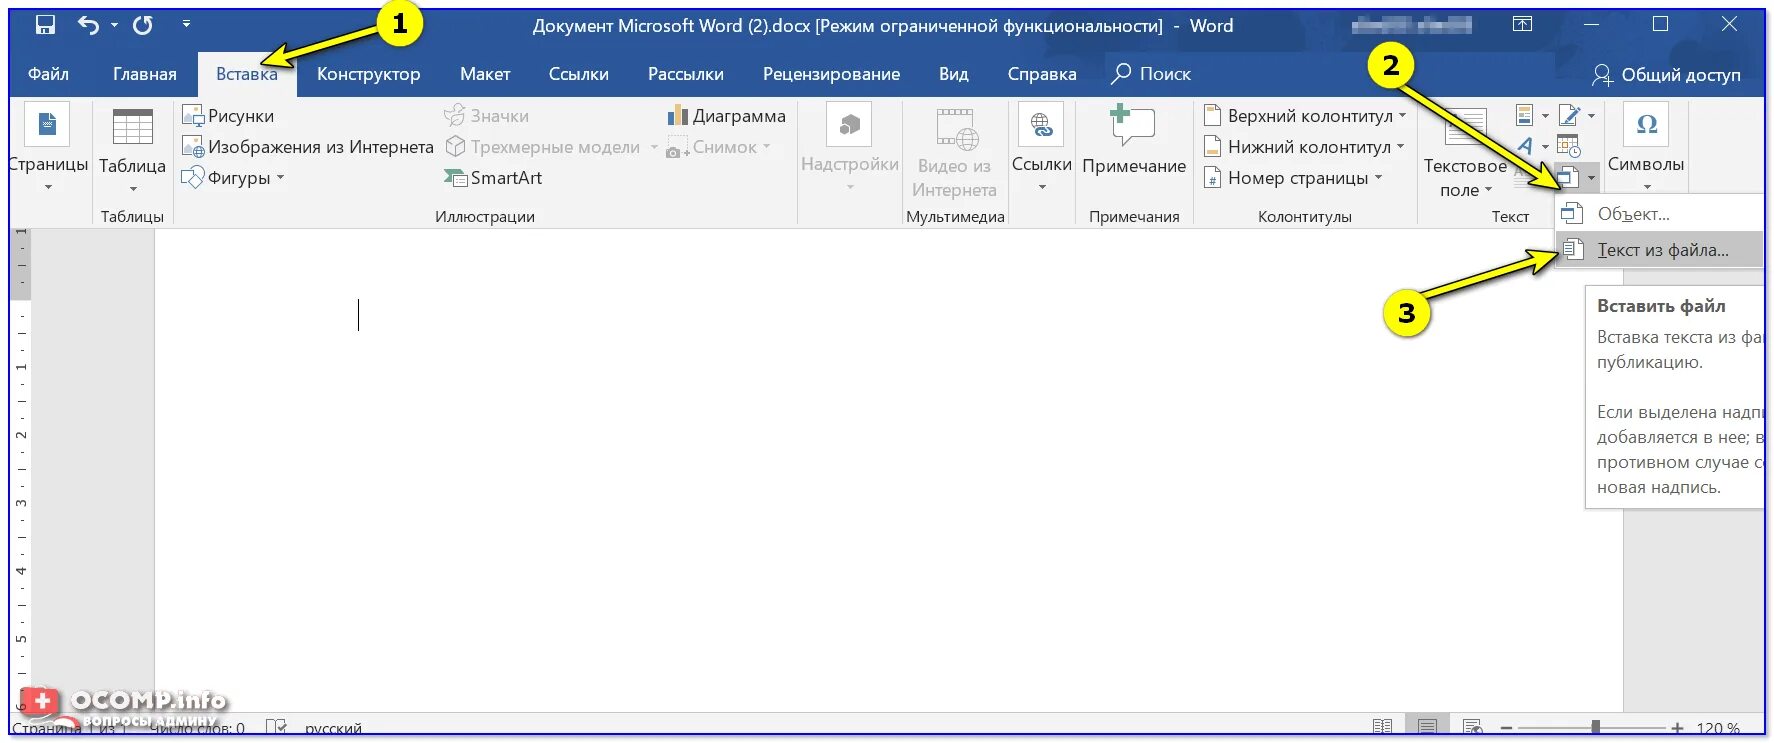Switch to Web Layout view
Image resolution: width=1774 pixels, height=743 pixels.
[1472, 727]
